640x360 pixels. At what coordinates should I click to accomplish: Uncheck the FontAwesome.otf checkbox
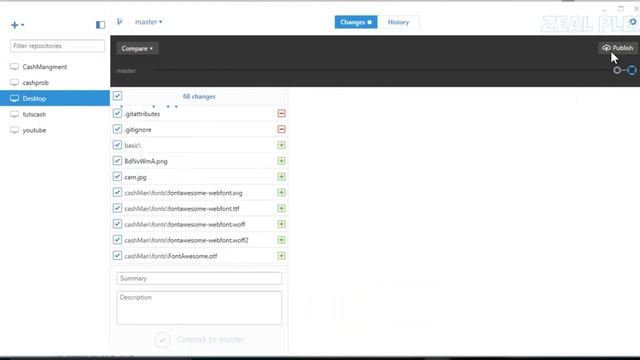pyautogui.click(x=118, y=256)
